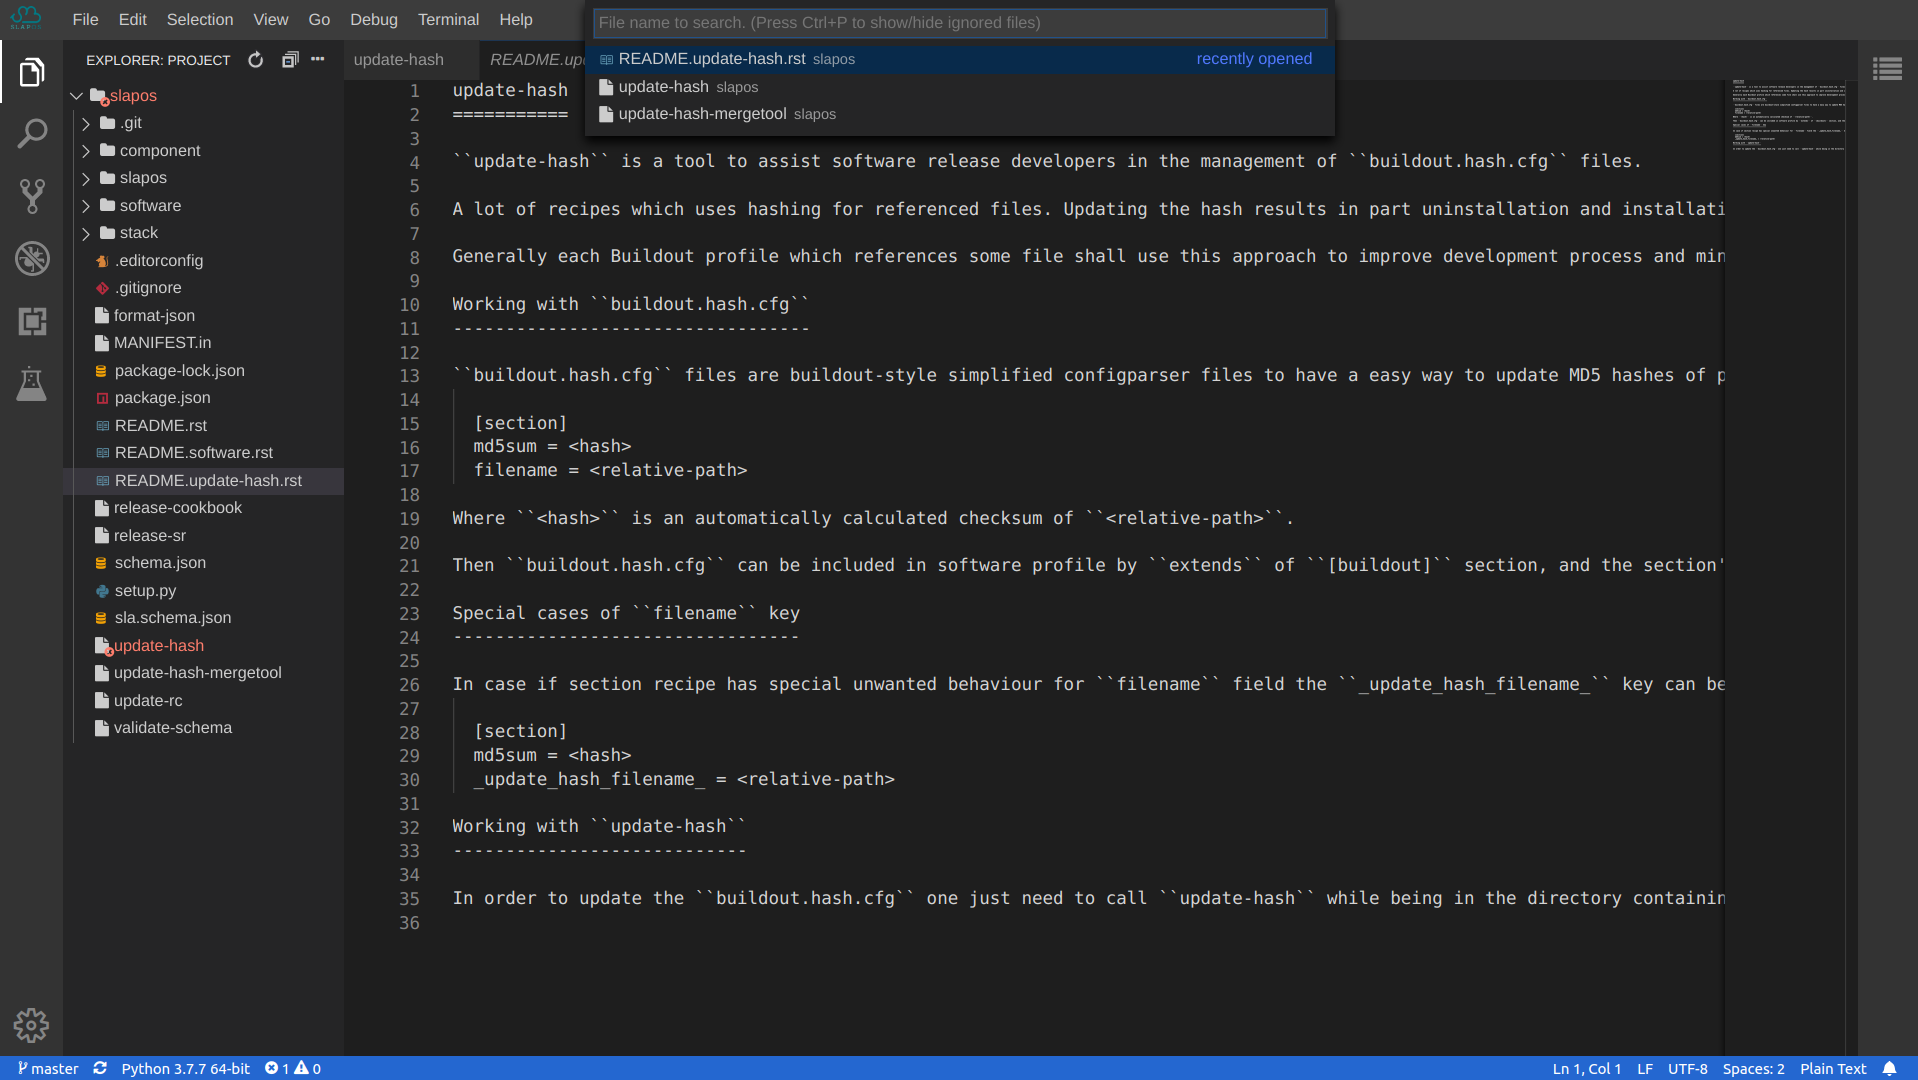This screenshot has height=1080, width=1918.
Task: Select README.update-hash.rst in Explorer tree
Action: pos(204,481)
